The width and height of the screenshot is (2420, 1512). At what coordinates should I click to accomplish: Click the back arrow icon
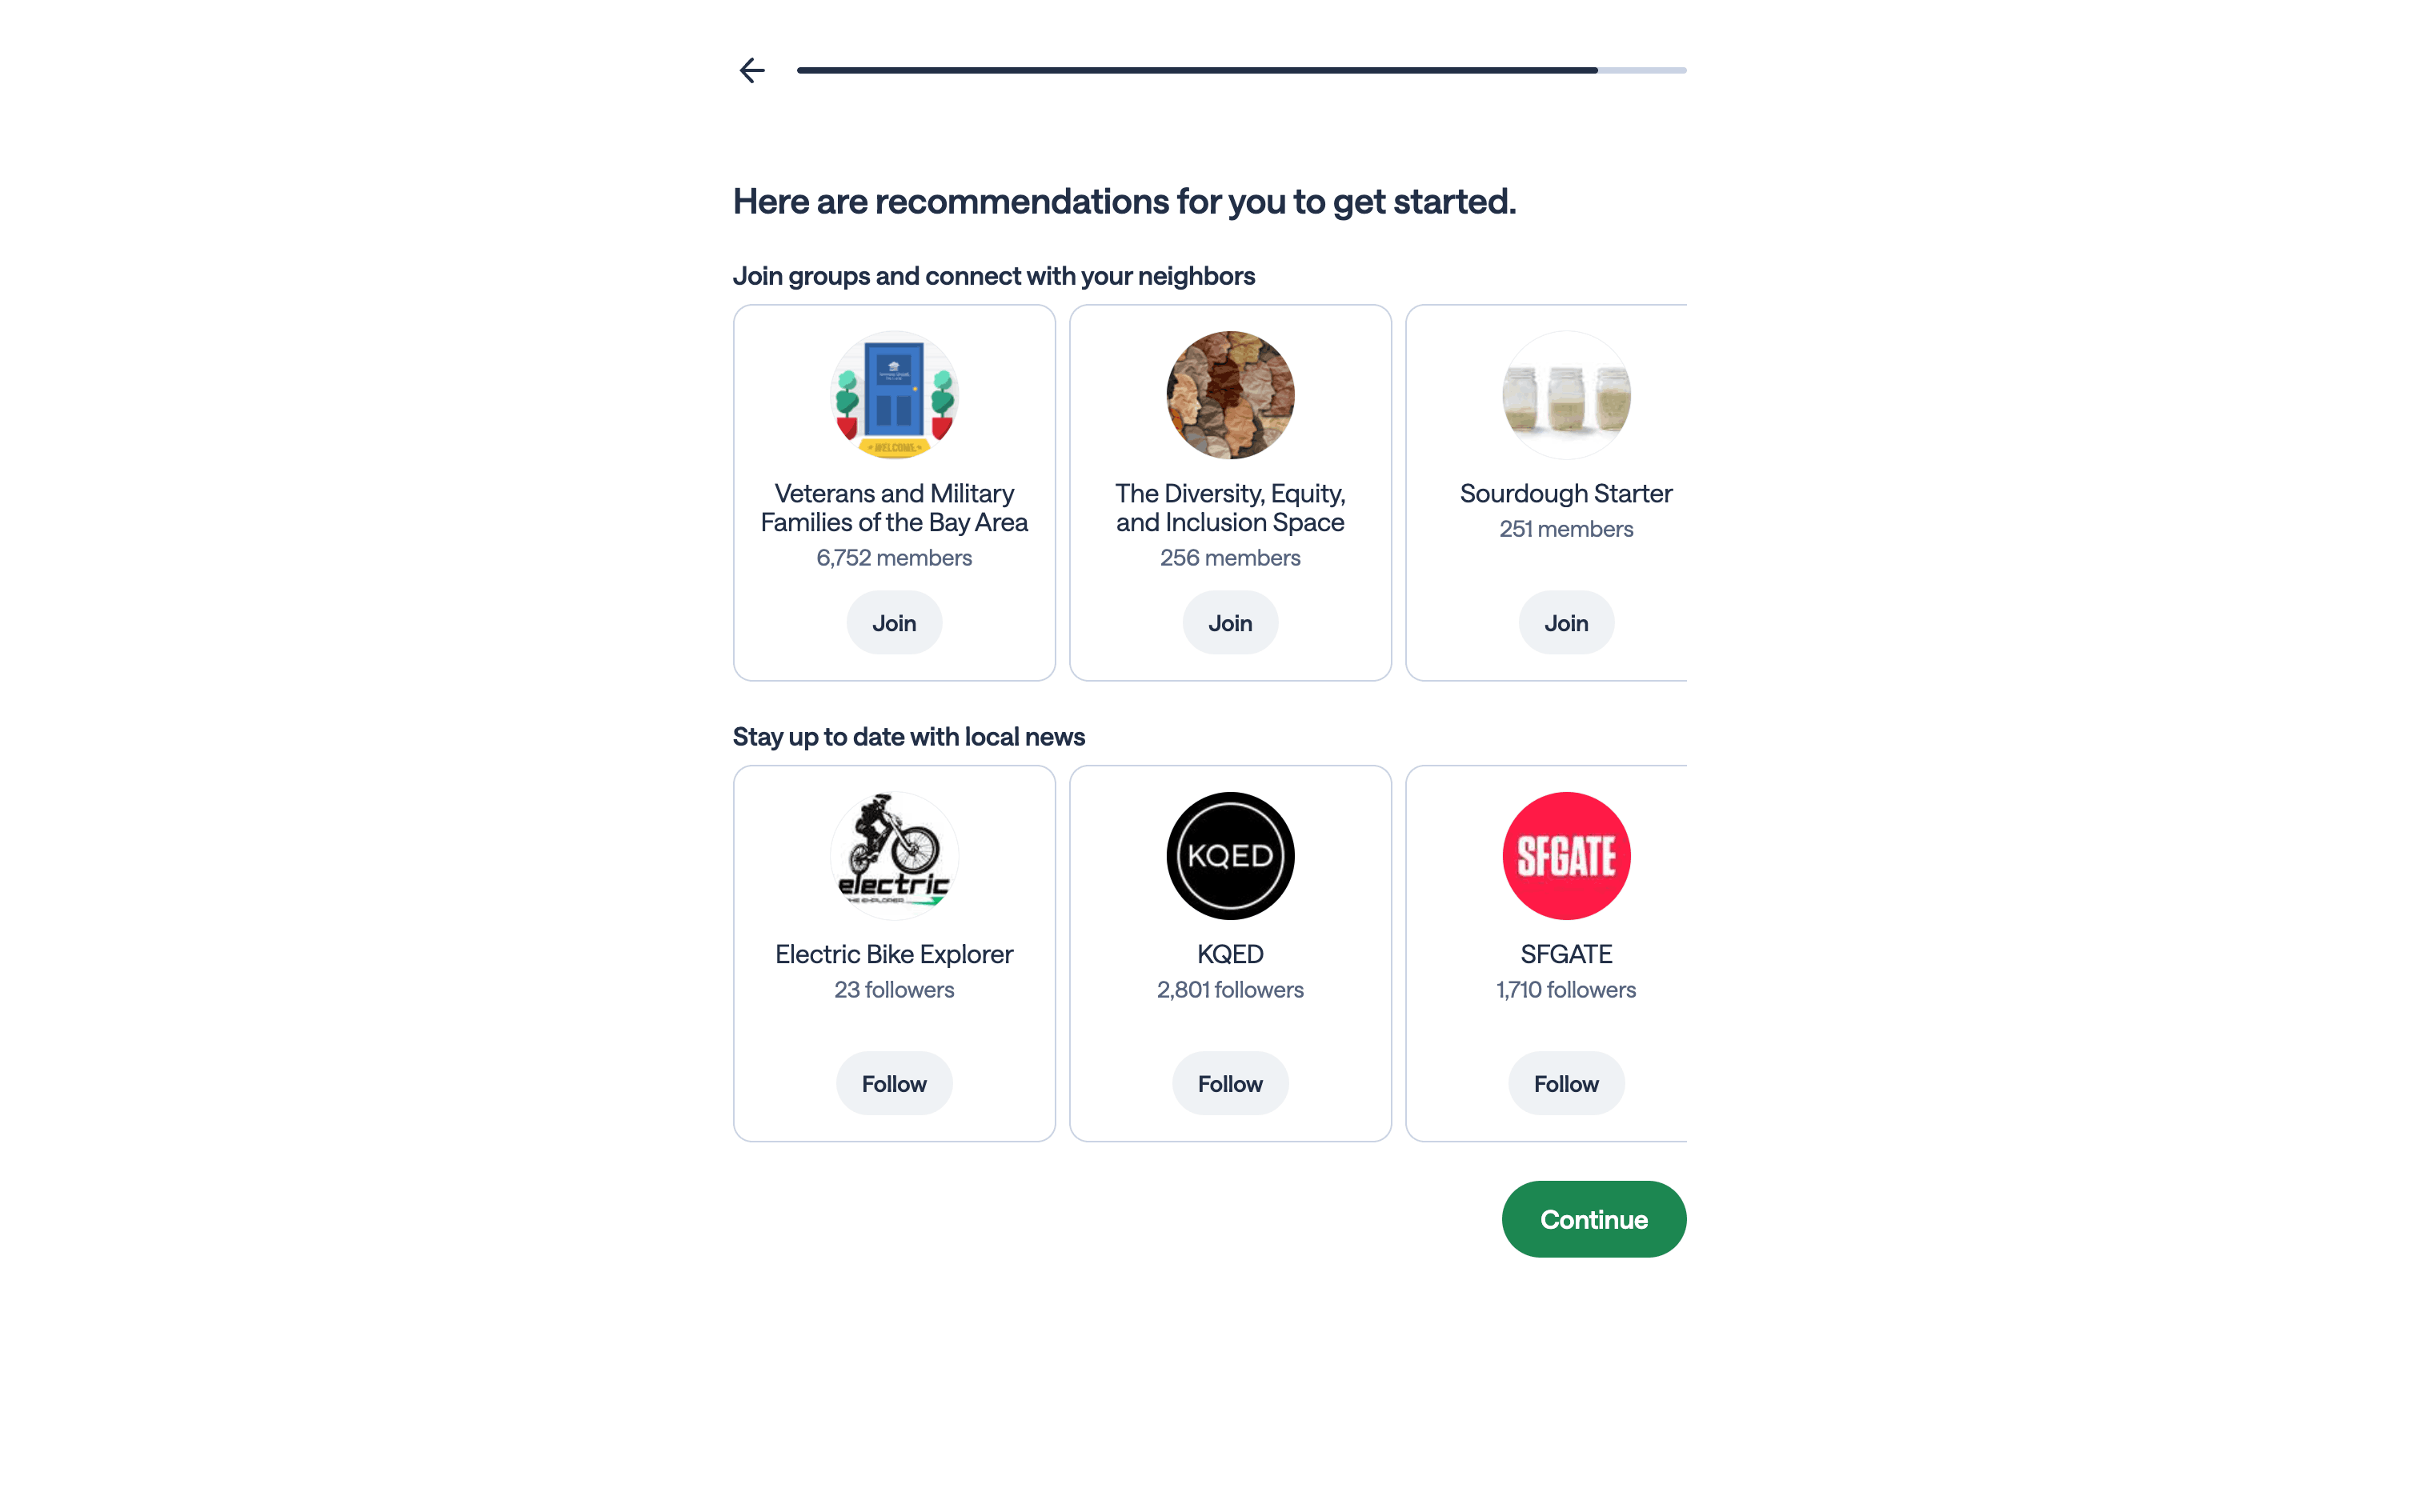tap(752, 70)
